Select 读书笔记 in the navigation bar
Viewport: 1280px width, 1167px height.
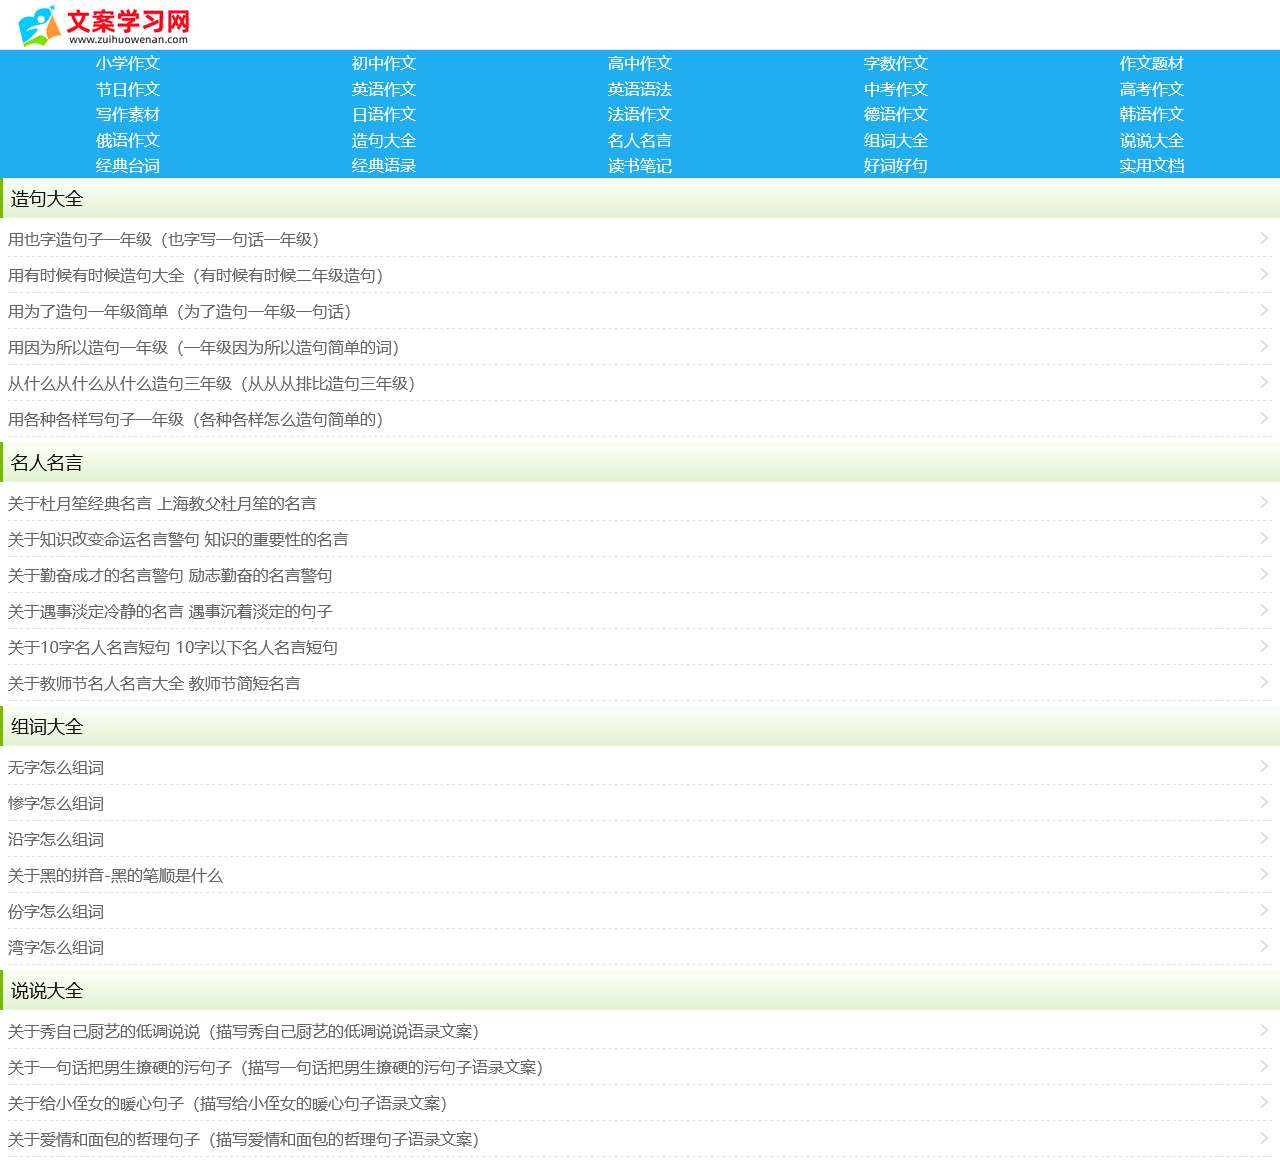639,165
